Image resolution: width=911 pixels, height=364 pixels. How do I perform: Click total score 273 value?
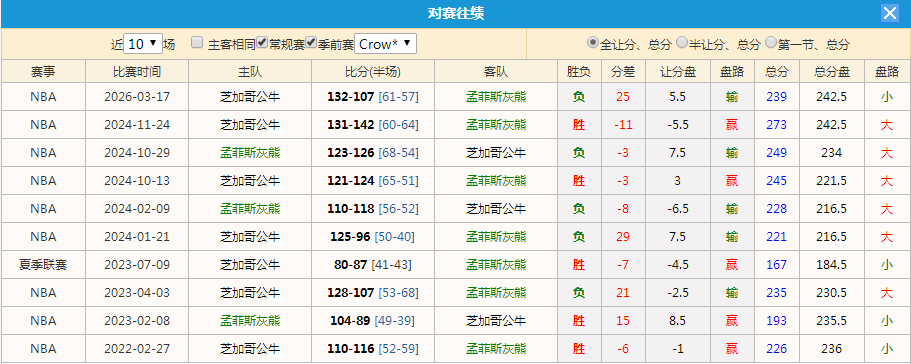[x=776, y=125]
